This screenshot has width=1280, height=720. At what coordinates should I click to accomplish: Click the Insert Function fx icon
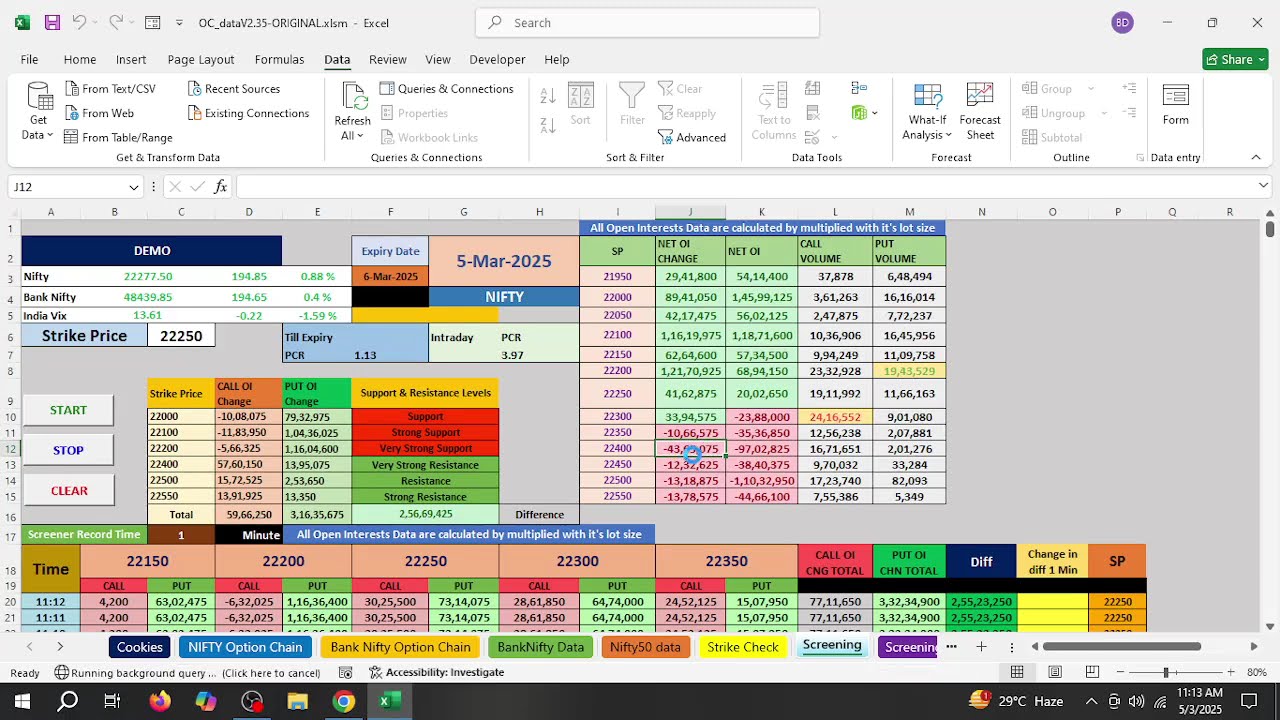click(x=221, y=187)
